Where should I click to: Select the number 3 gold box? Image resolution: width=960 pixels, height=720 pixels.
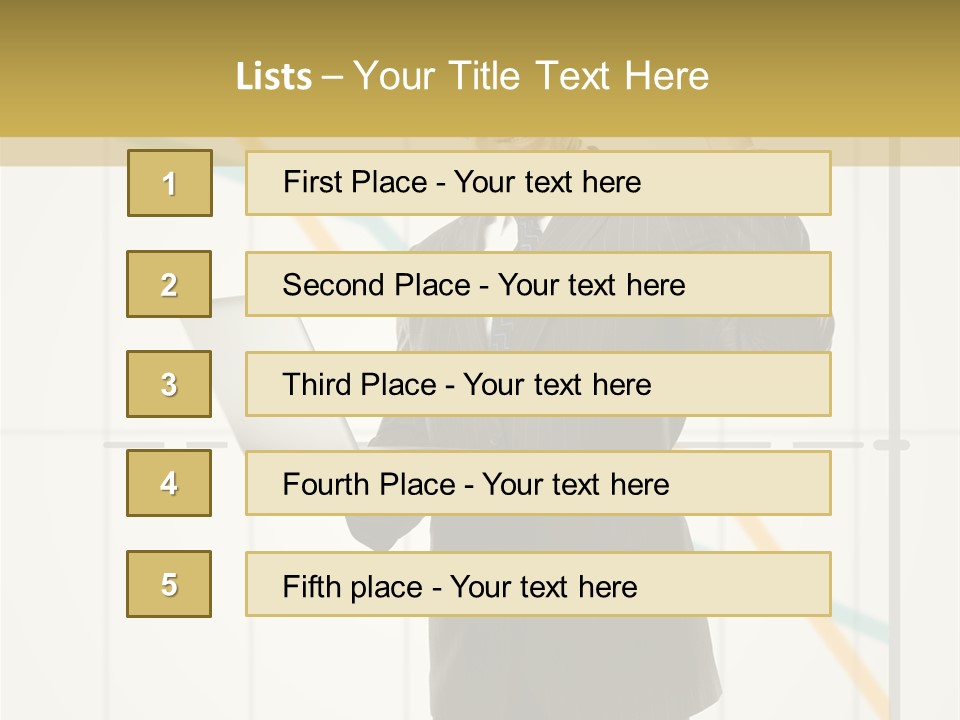pos(169,384)
